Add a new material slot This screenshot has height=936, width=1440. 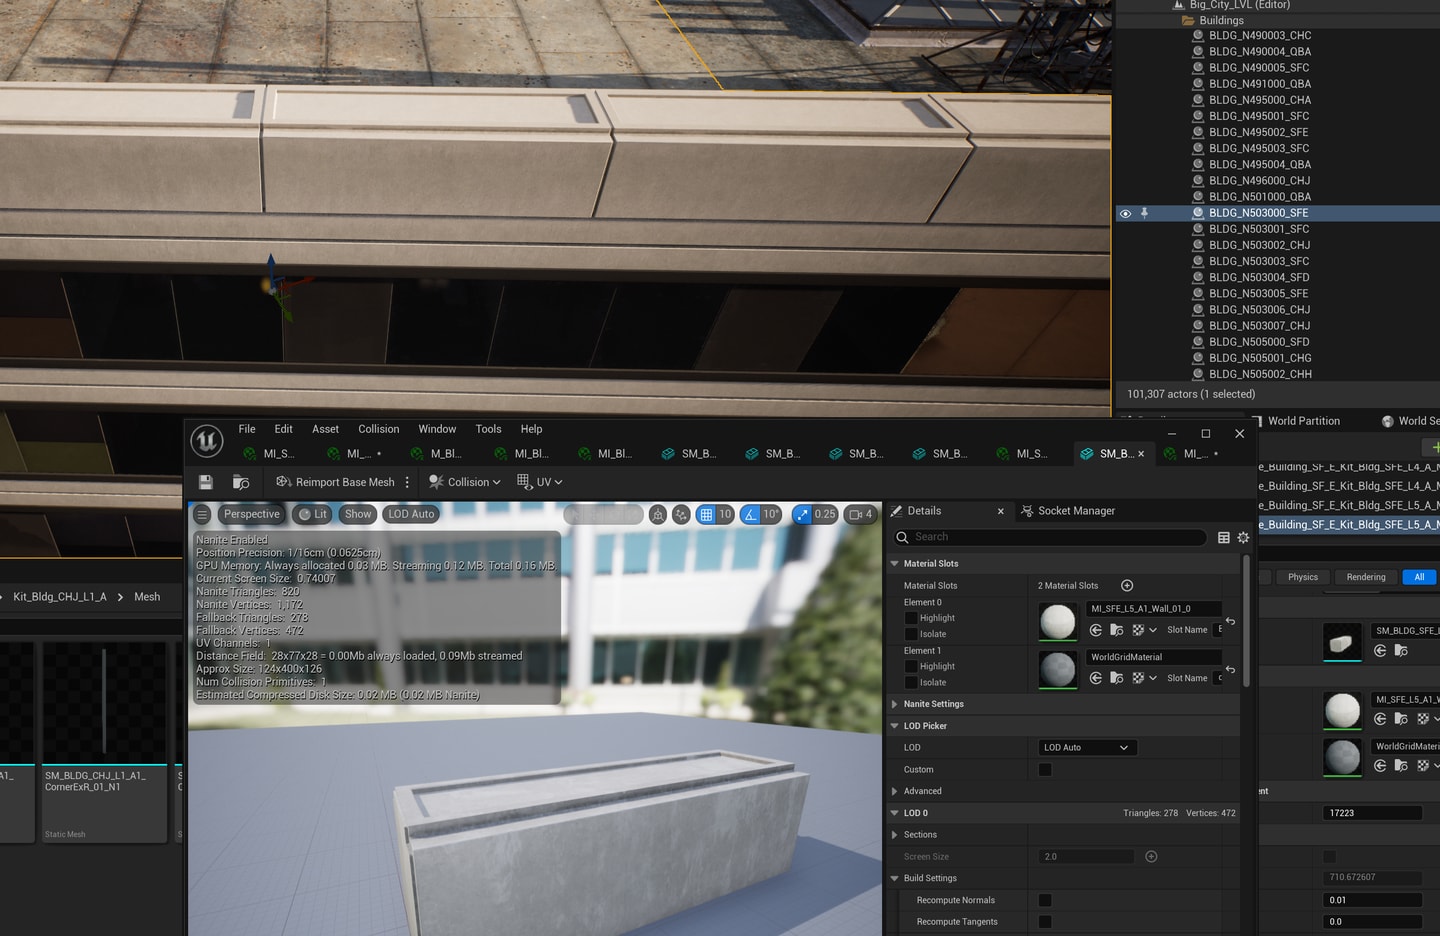click(x=1127, y=585)
